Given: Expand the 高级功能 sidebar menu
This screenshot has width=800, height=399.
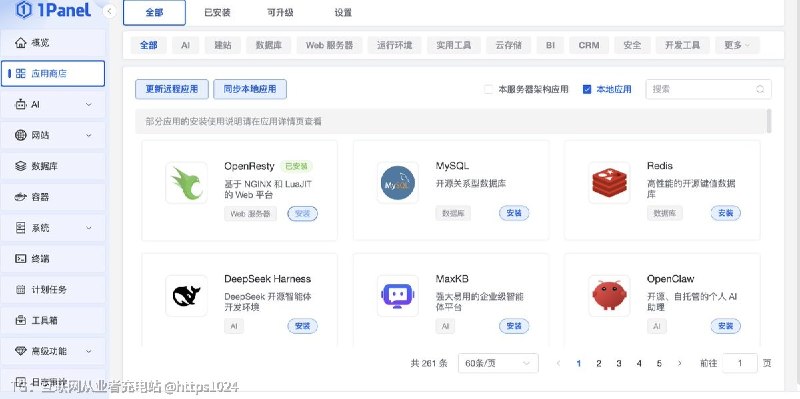Looking at the screenshot, I should pyautogui.click(x=53, y=351).
